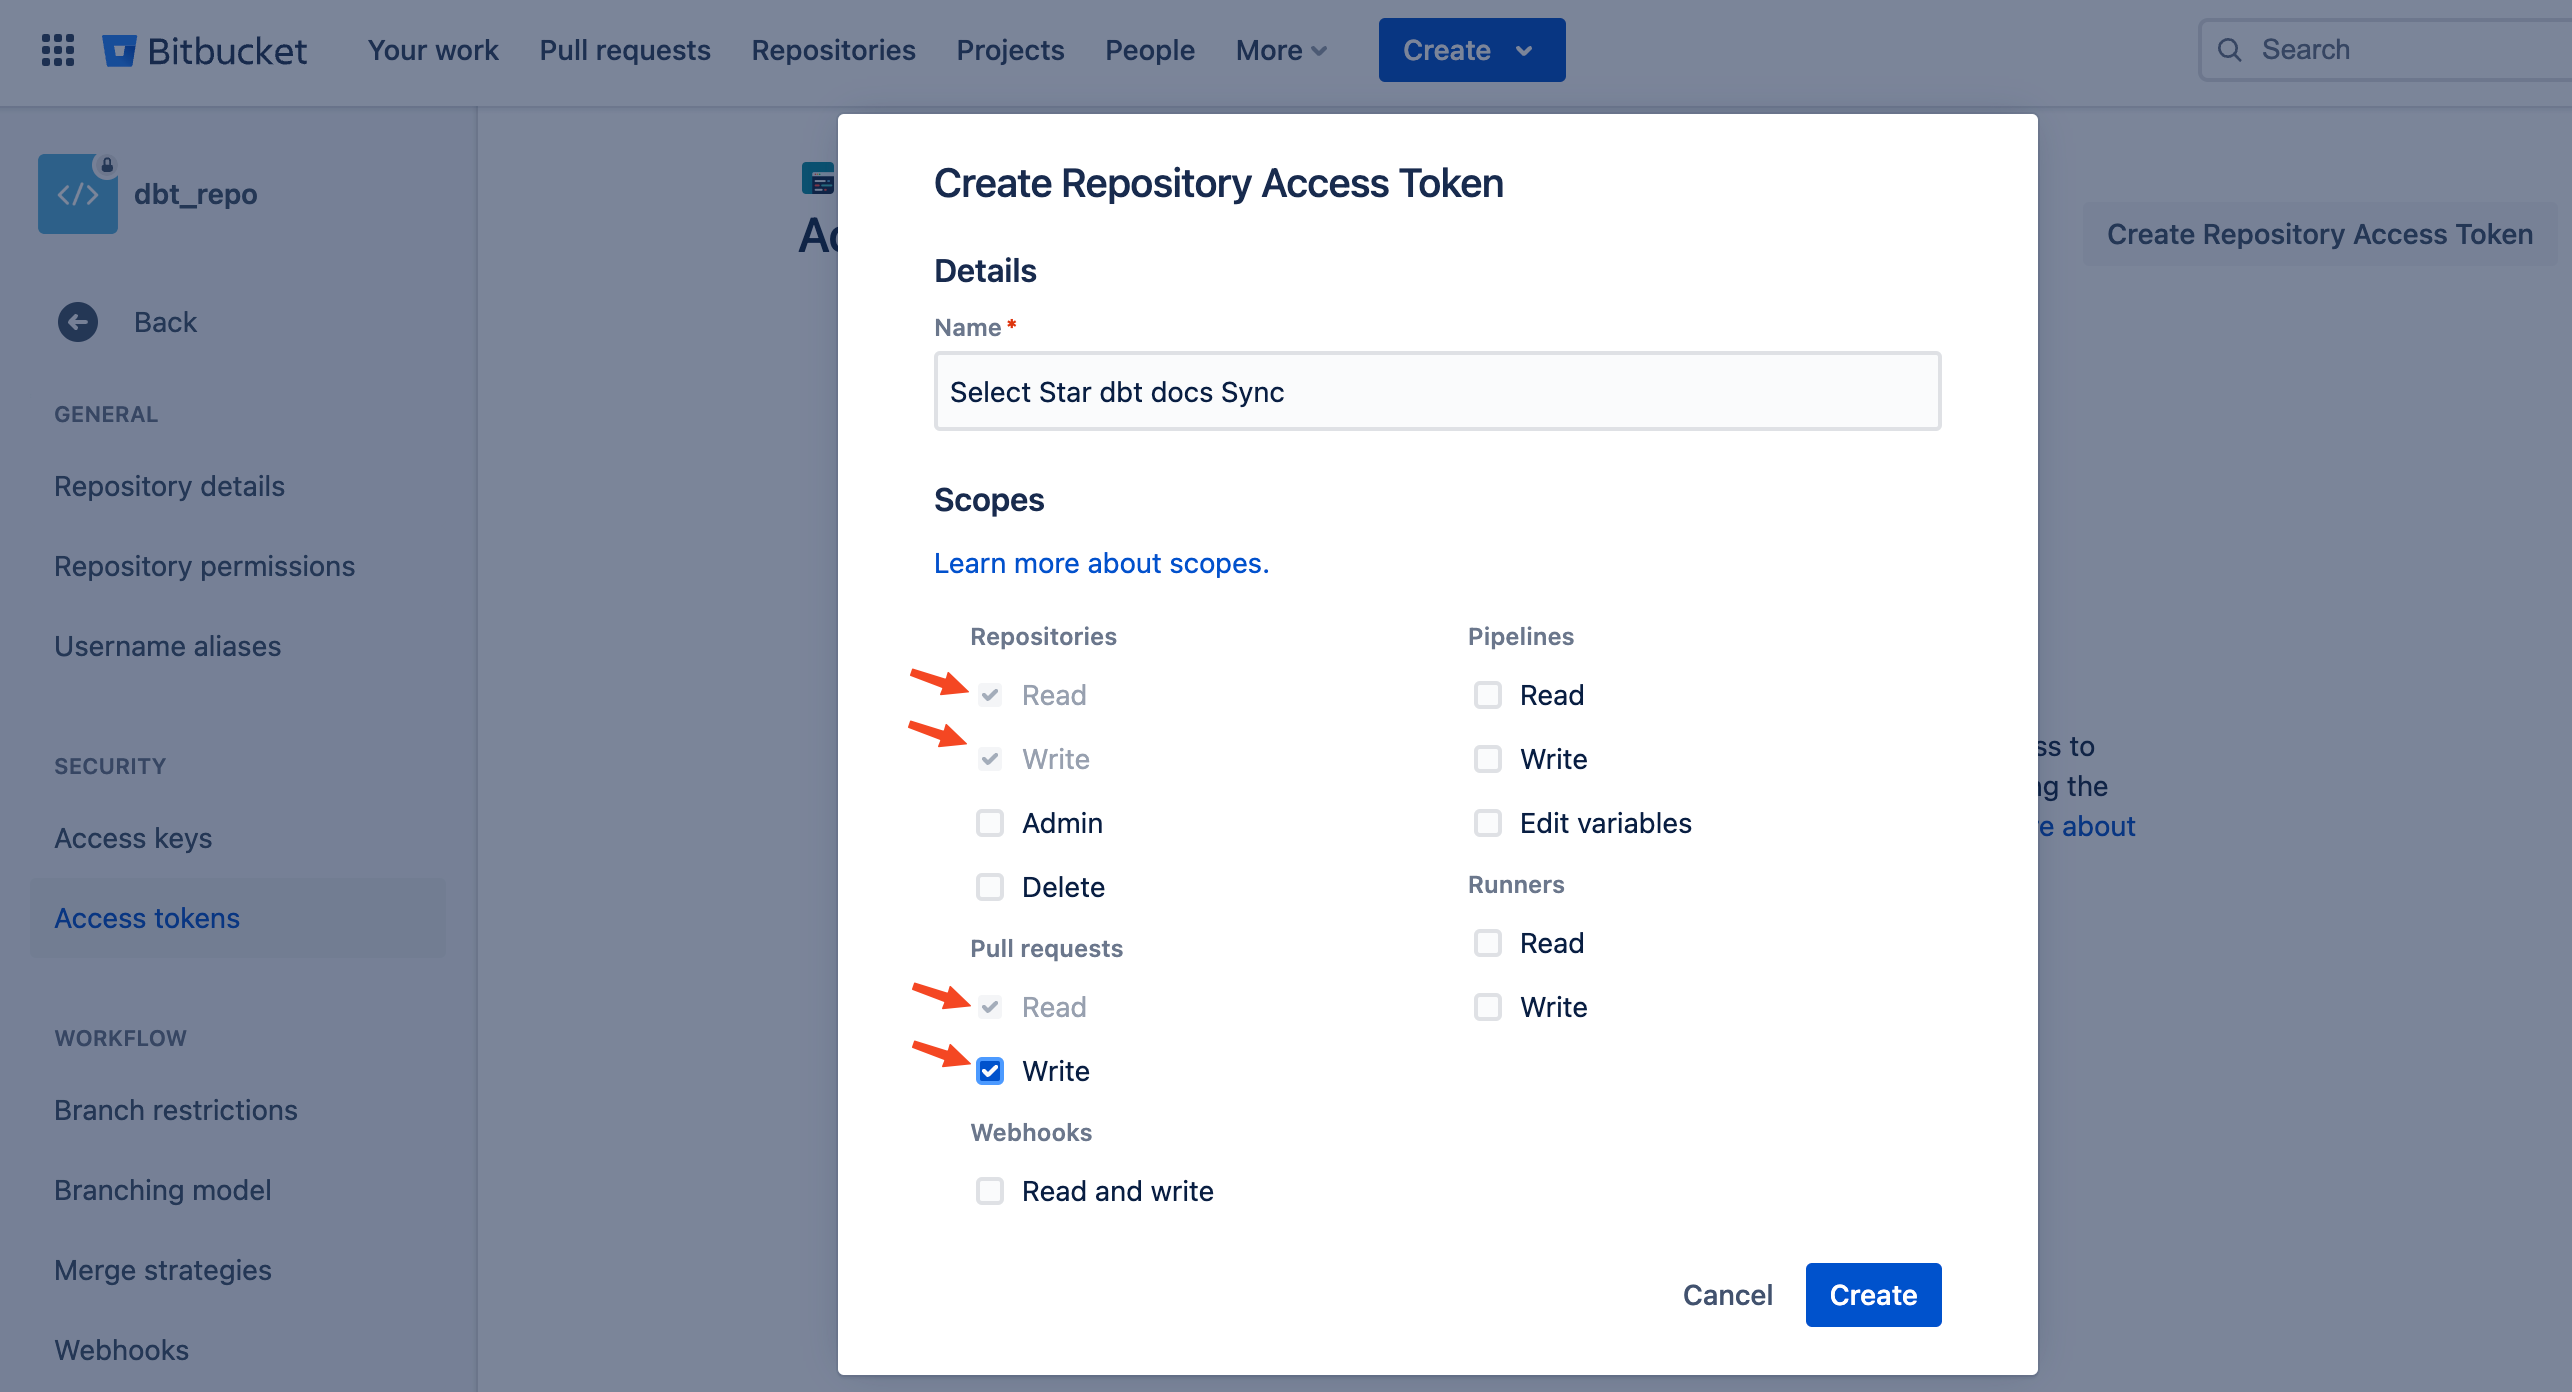Tick the Runners Write checkbox
This screenshot has height=1392, width=2572.
pos(1488,1007)
